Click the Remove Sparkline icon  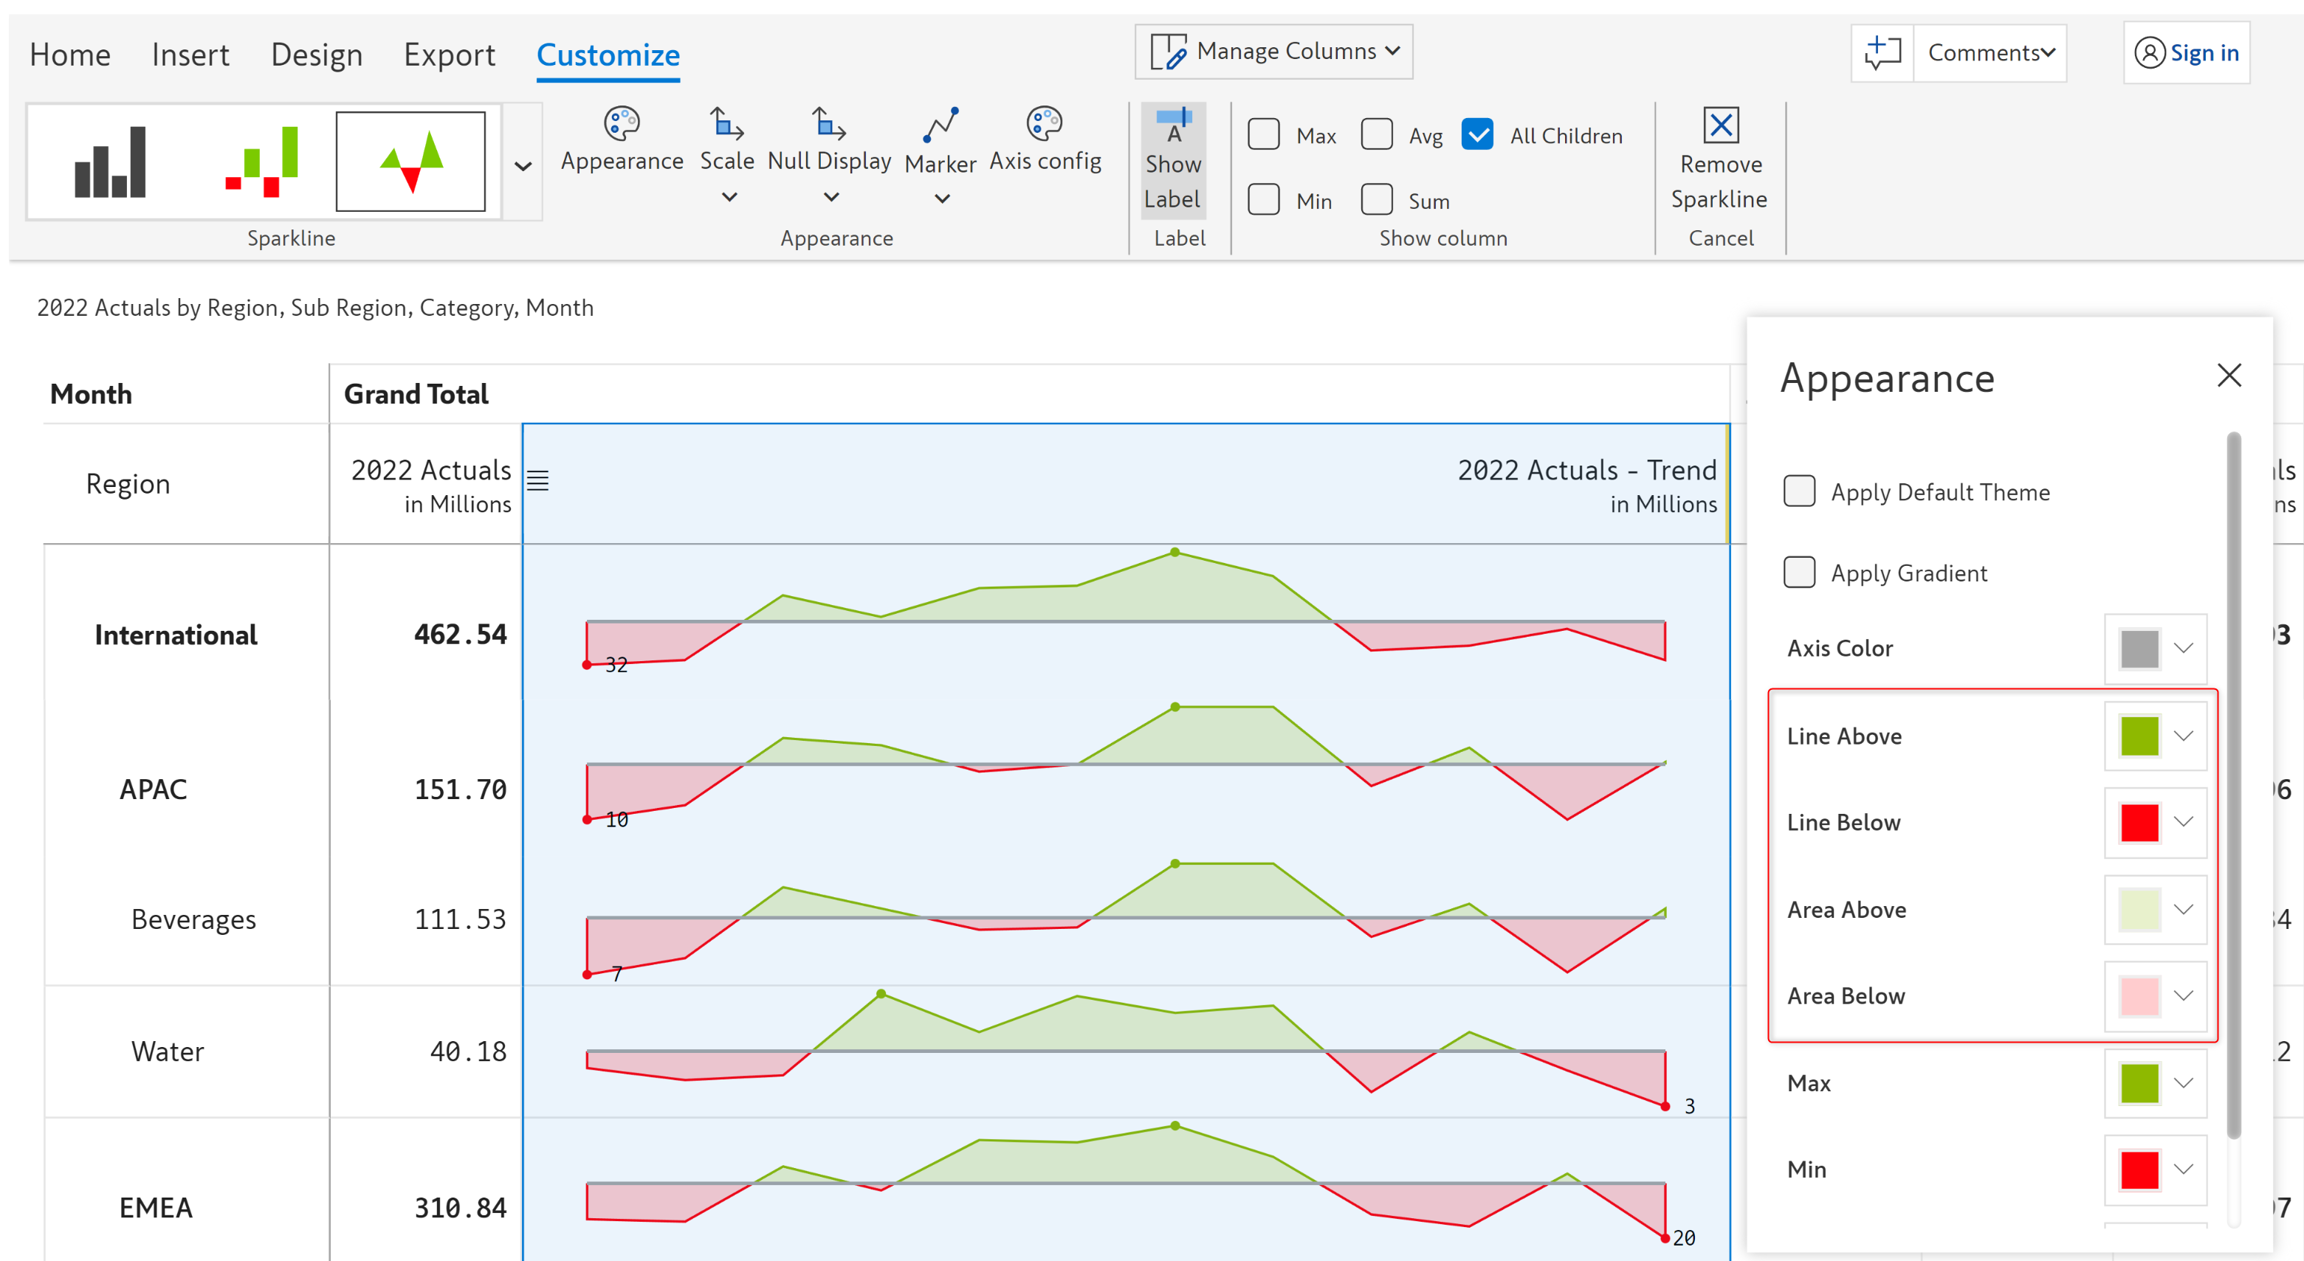1720,126
